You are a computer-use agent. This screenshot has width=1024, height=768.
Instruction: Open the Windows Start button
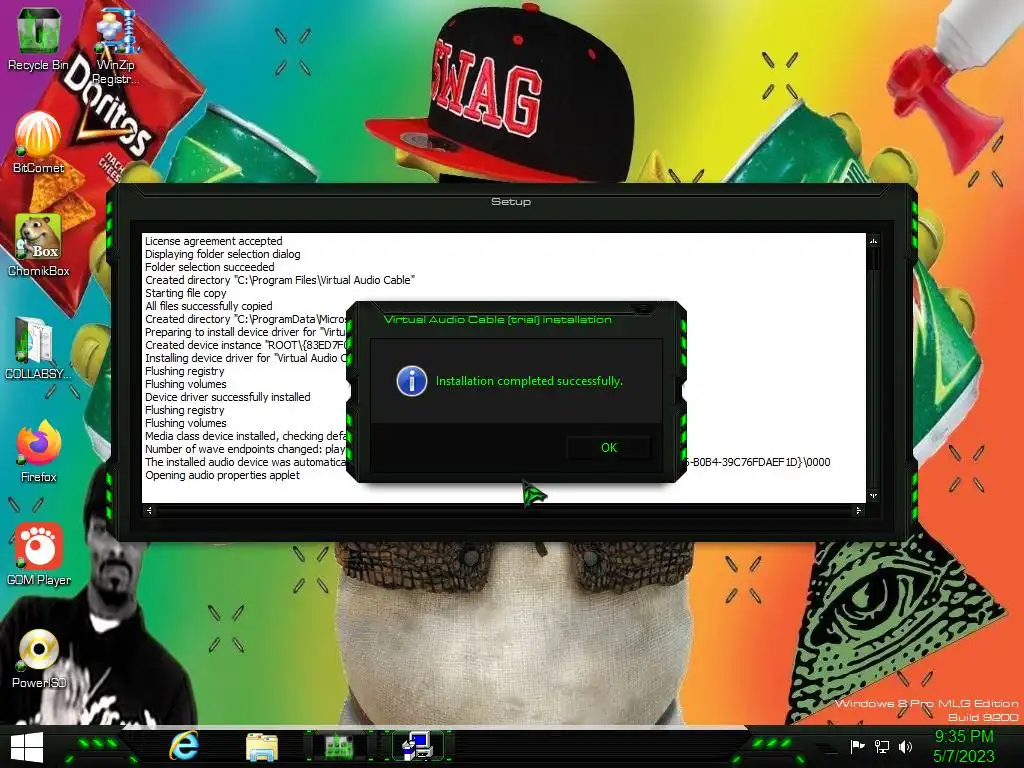coord(27,748)
